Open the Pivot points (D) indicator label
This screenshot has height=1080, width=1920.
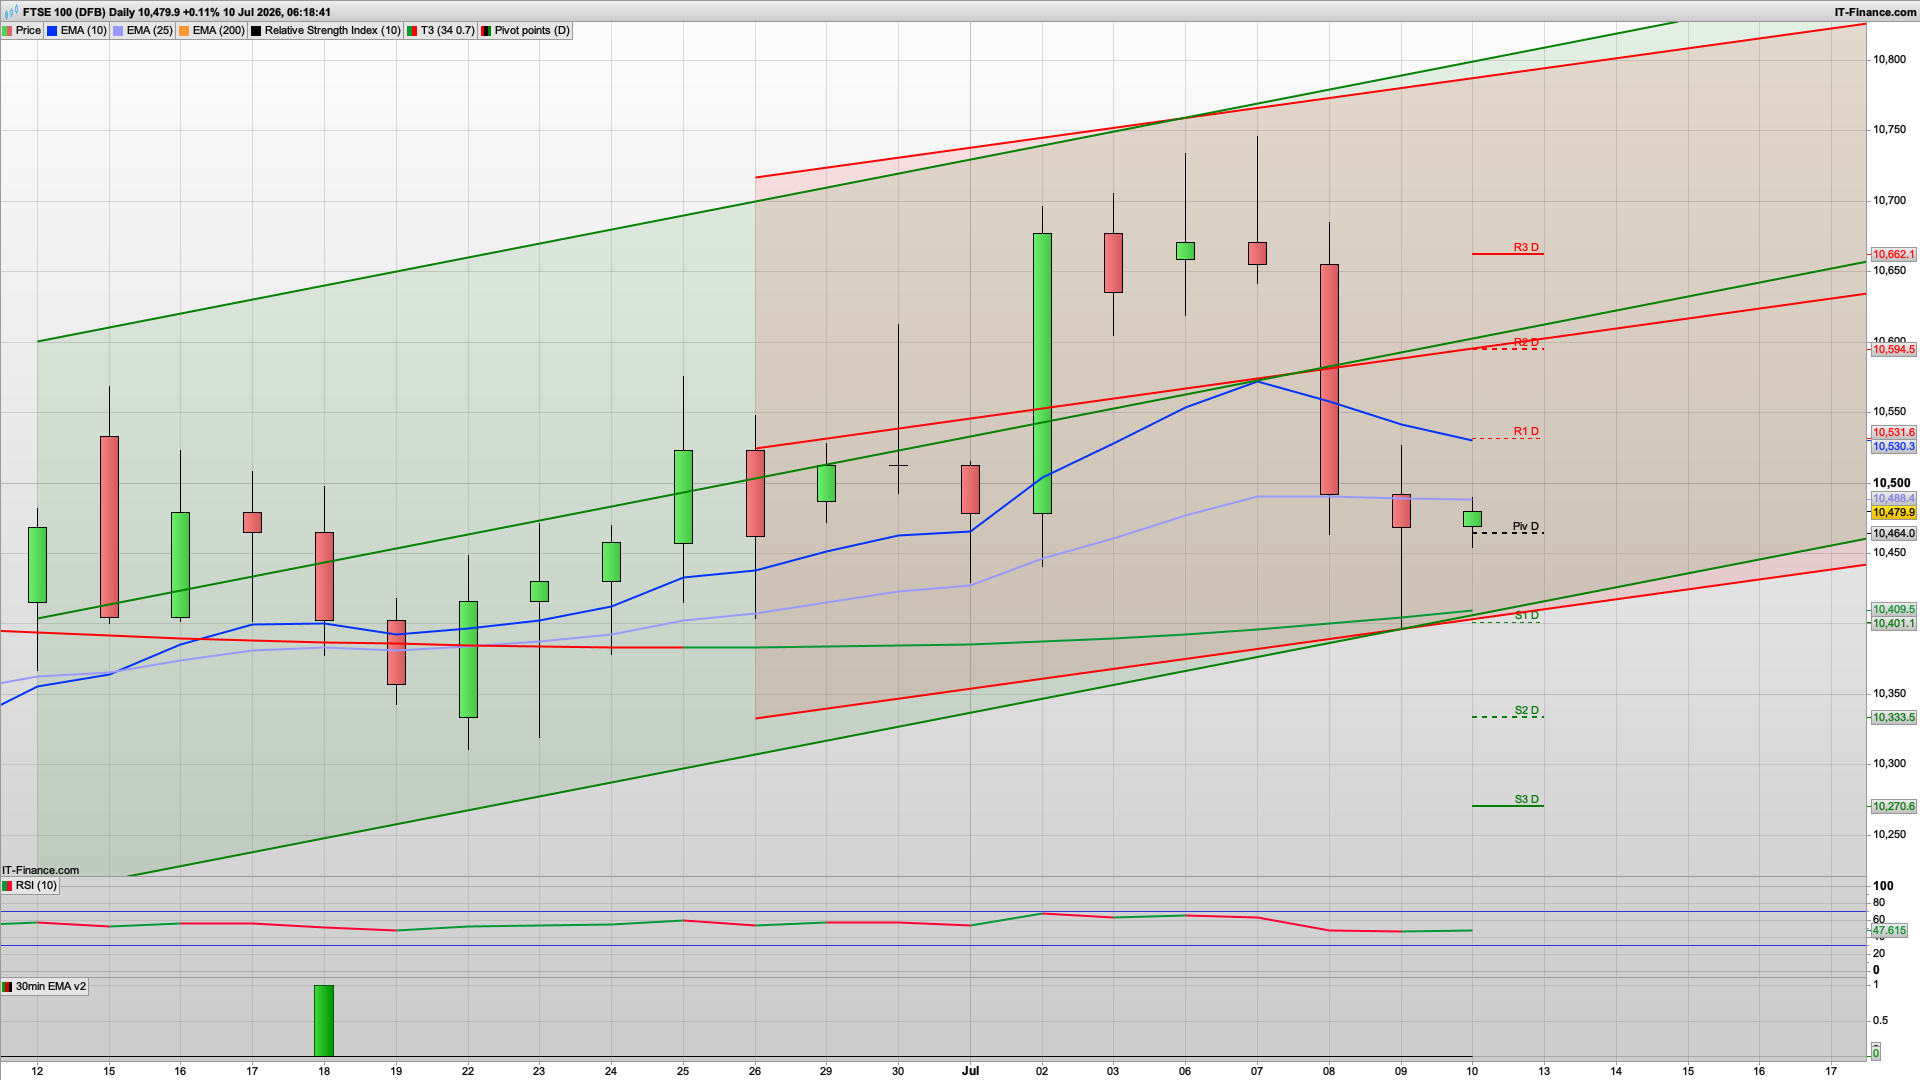(x=532, y=31)
